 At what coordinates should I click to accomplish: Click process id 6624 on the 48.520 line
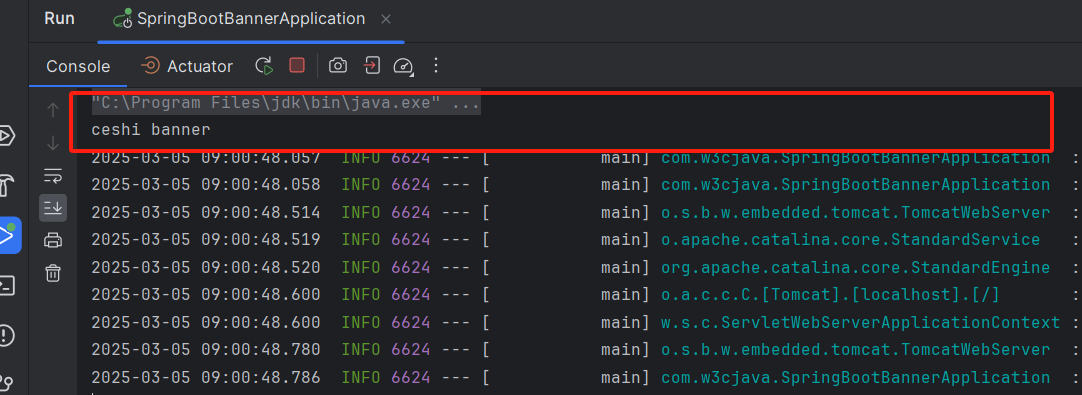(411, 267)
